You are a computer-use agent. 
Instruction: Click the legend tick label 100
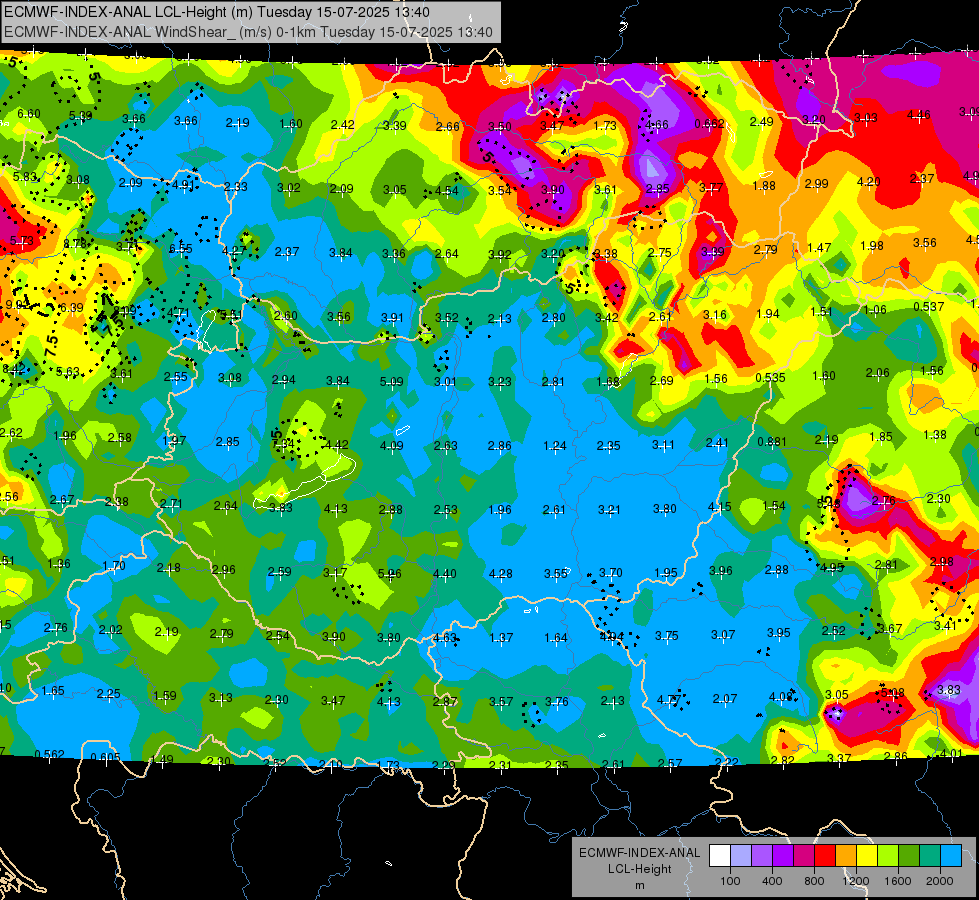point(730,881)
